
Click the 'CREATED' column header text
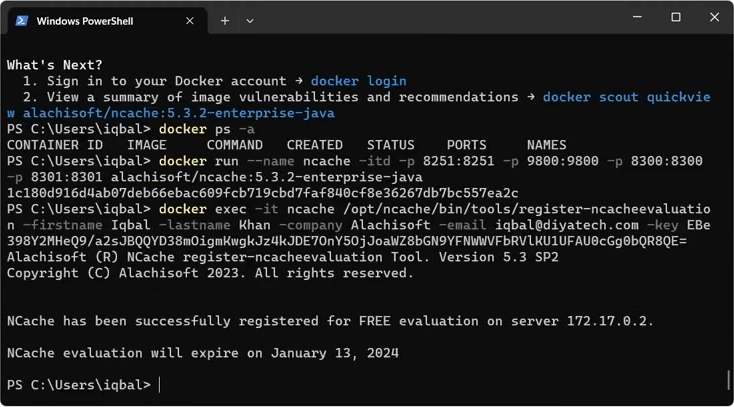pos(315,145)
